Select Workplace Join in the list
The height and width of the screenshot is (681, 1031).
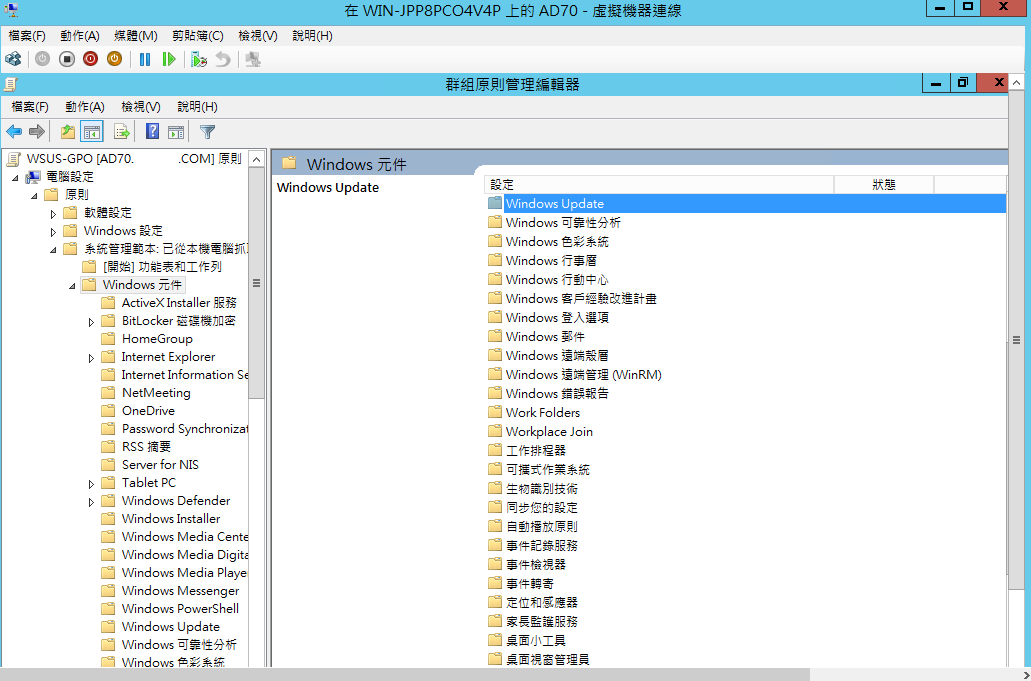coord(549,432)
